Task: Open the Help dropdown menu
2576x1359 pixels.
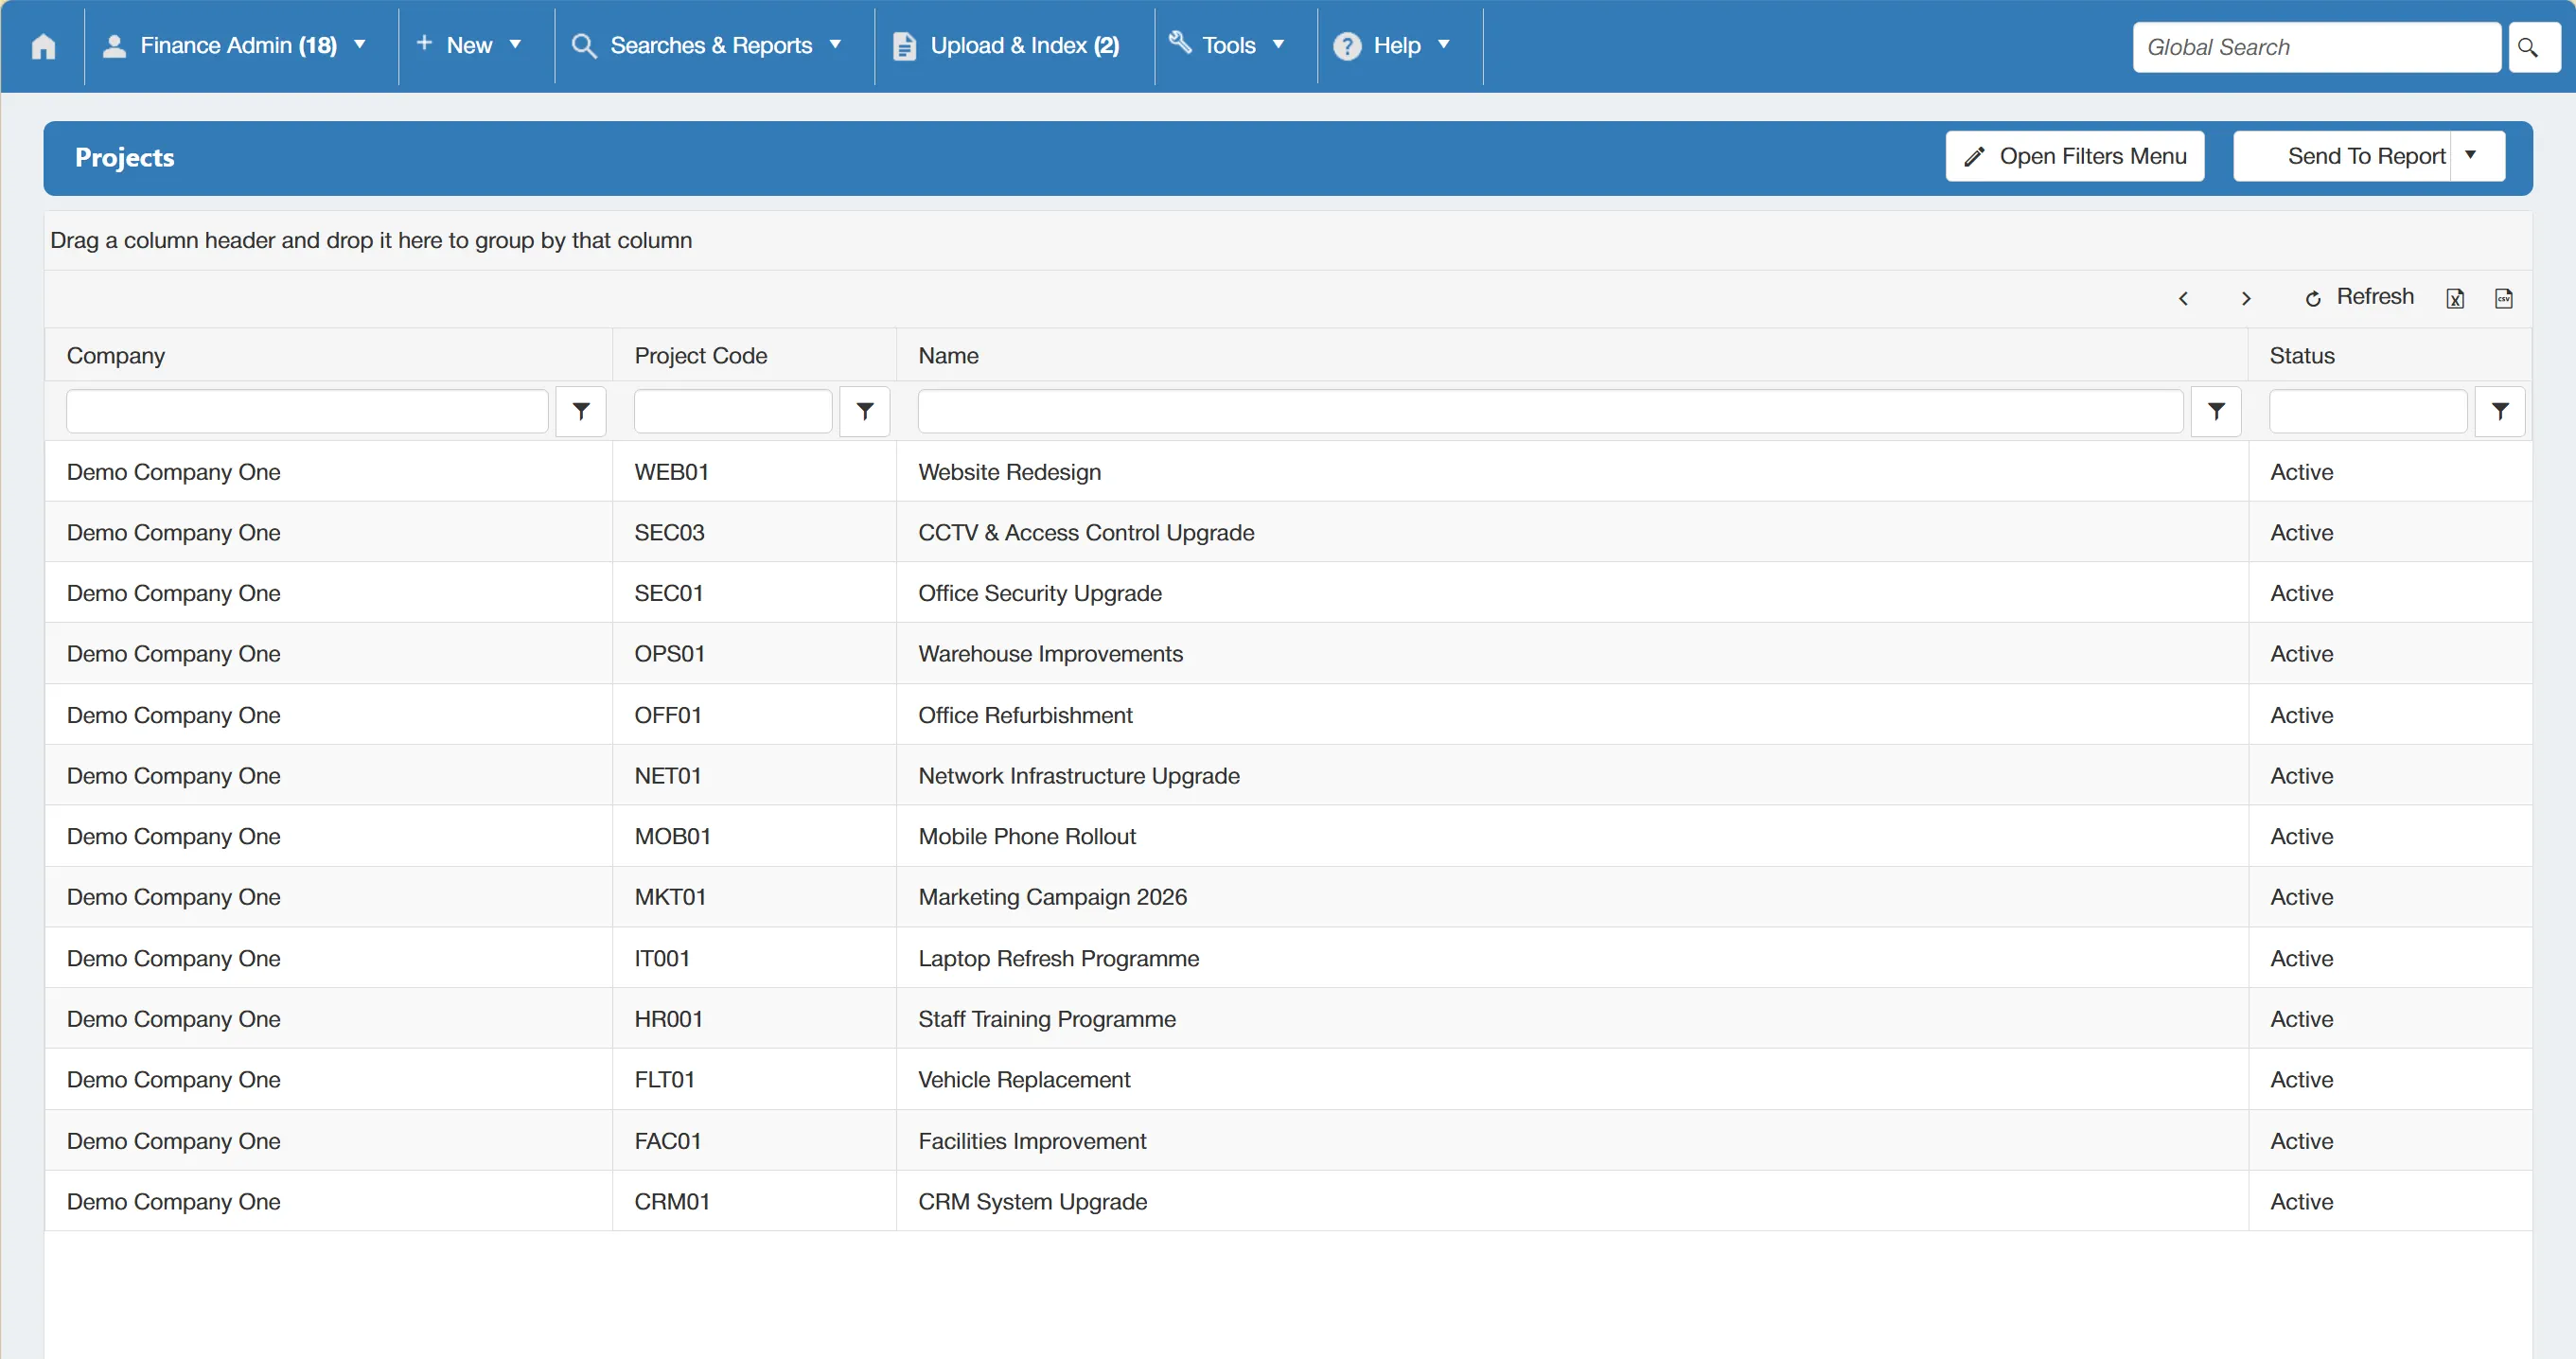Action: point(1393,46)
